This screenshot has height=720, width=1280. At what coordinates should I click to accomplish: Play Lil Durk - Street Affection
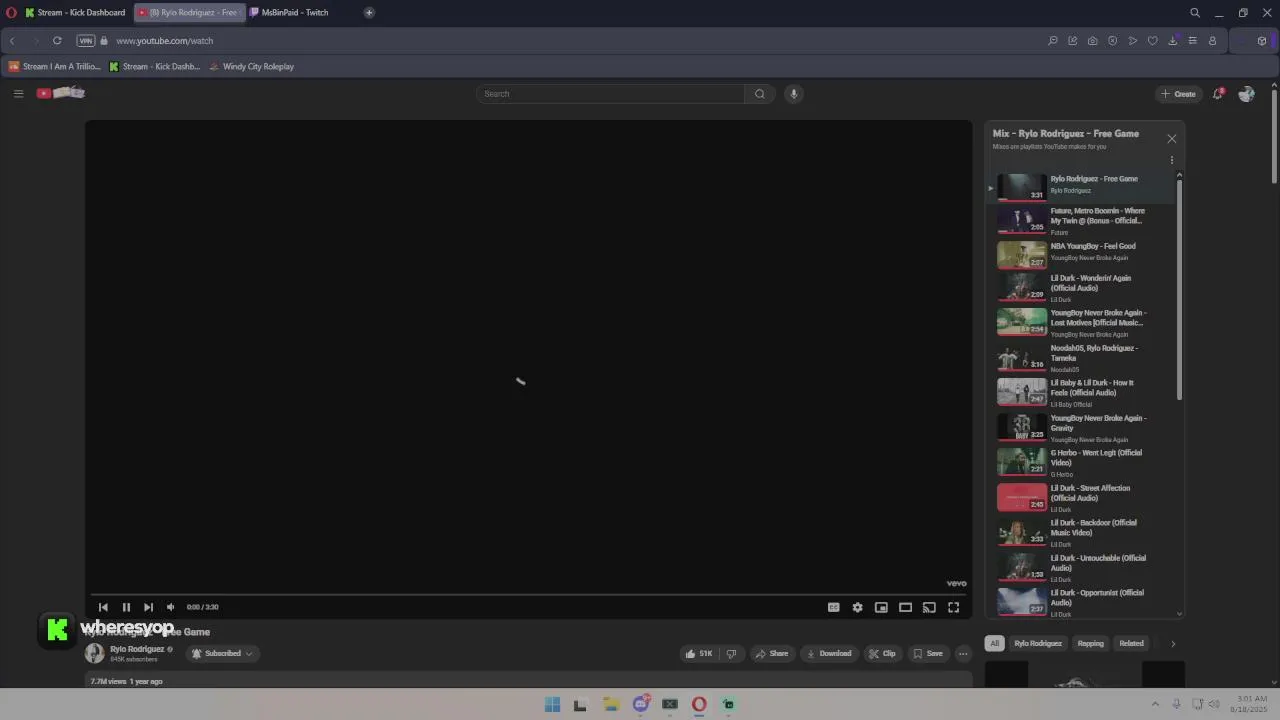(x=1080, y=498)
